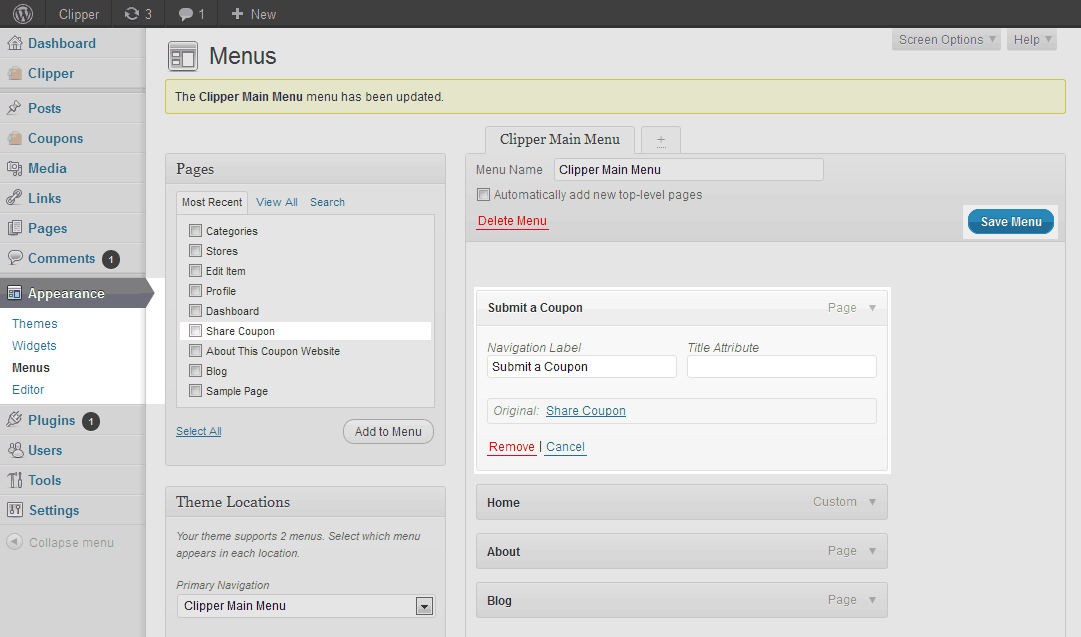
Task: Click the comments bubble icon in admin bar
Action: [186, 14]
